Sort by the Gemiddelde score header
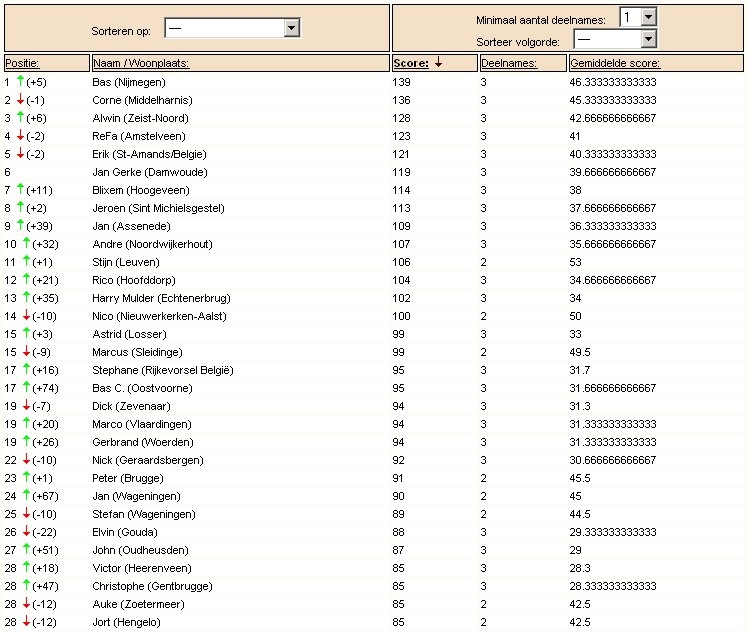 point(615,63)
